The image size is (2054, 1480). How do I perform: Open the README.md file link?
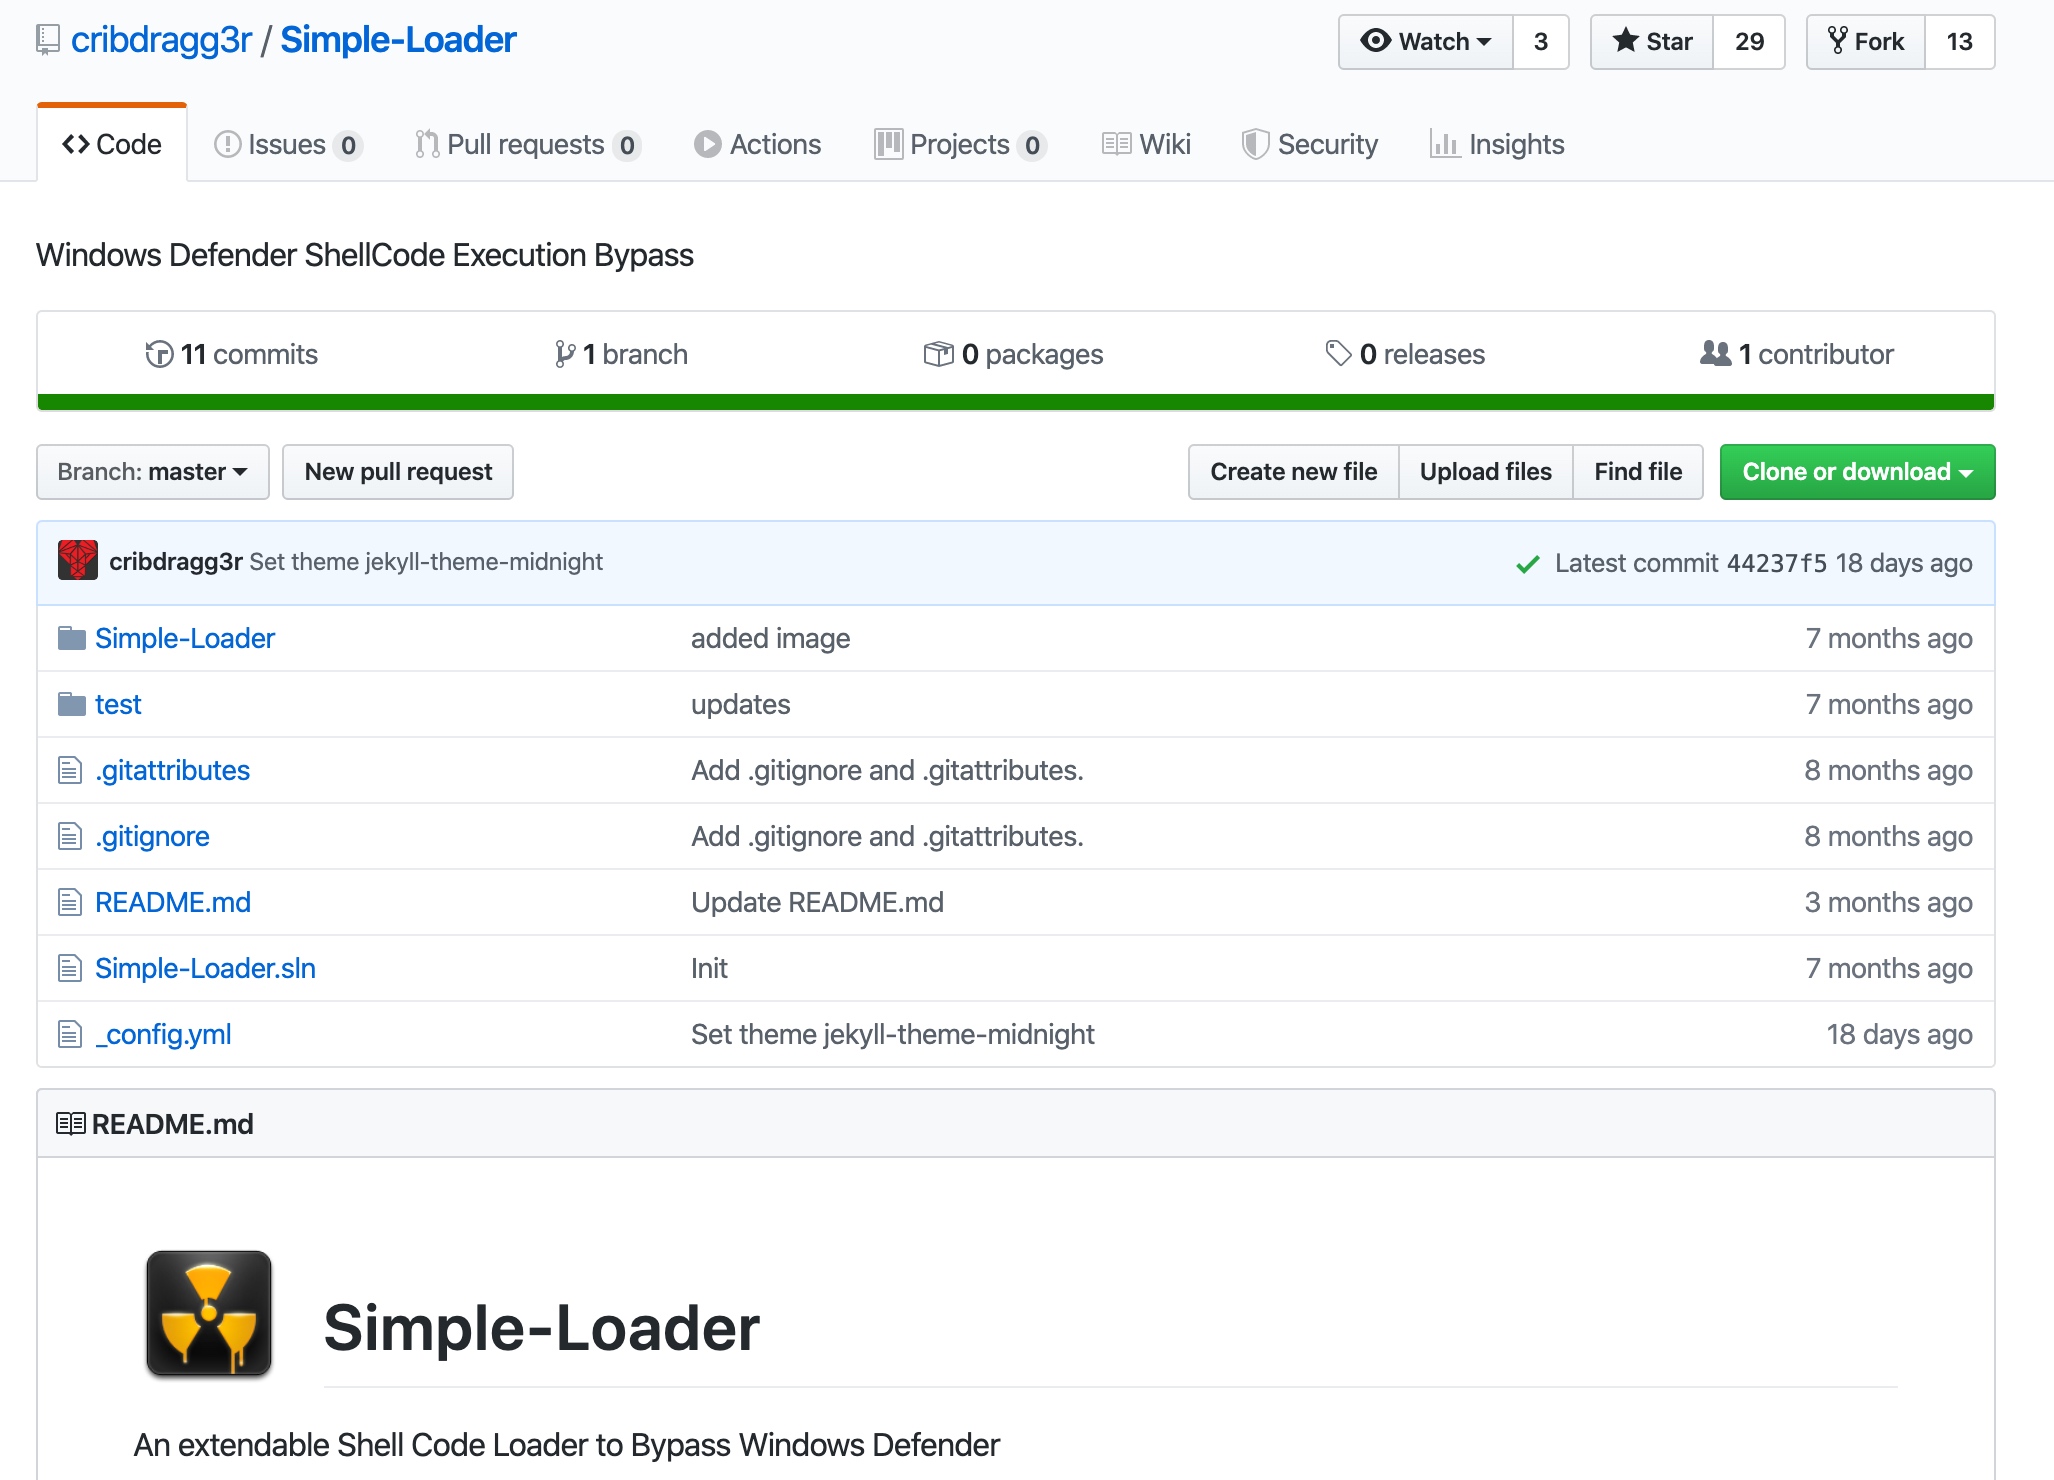coord(173,902)
